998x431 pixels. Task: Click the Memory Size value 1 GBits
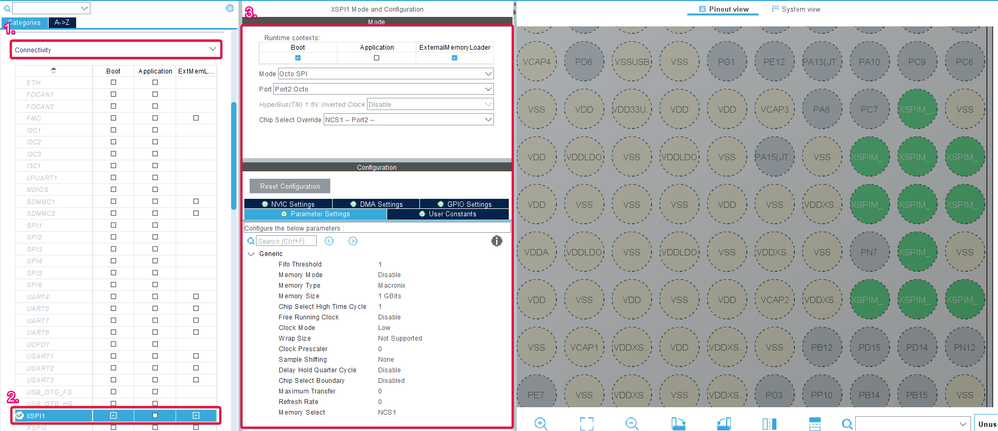click(x=390, y=296)
